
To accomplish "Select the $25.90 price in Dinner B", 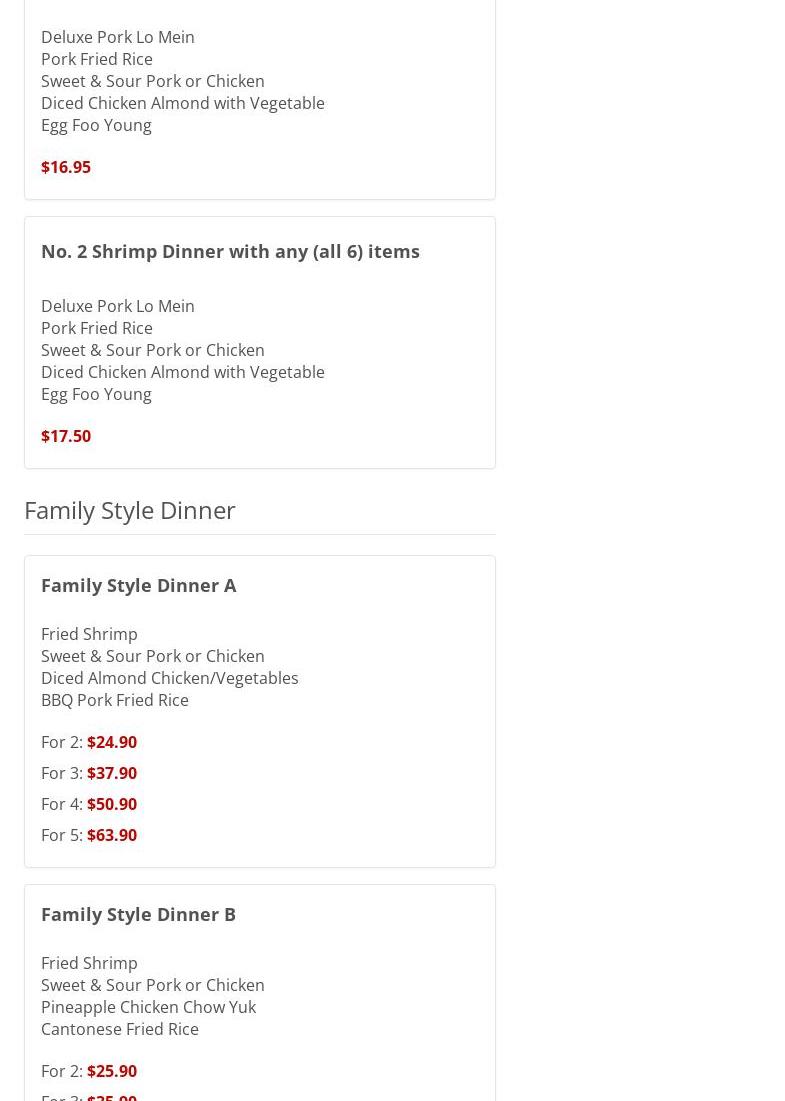I will coord(112,1071).
